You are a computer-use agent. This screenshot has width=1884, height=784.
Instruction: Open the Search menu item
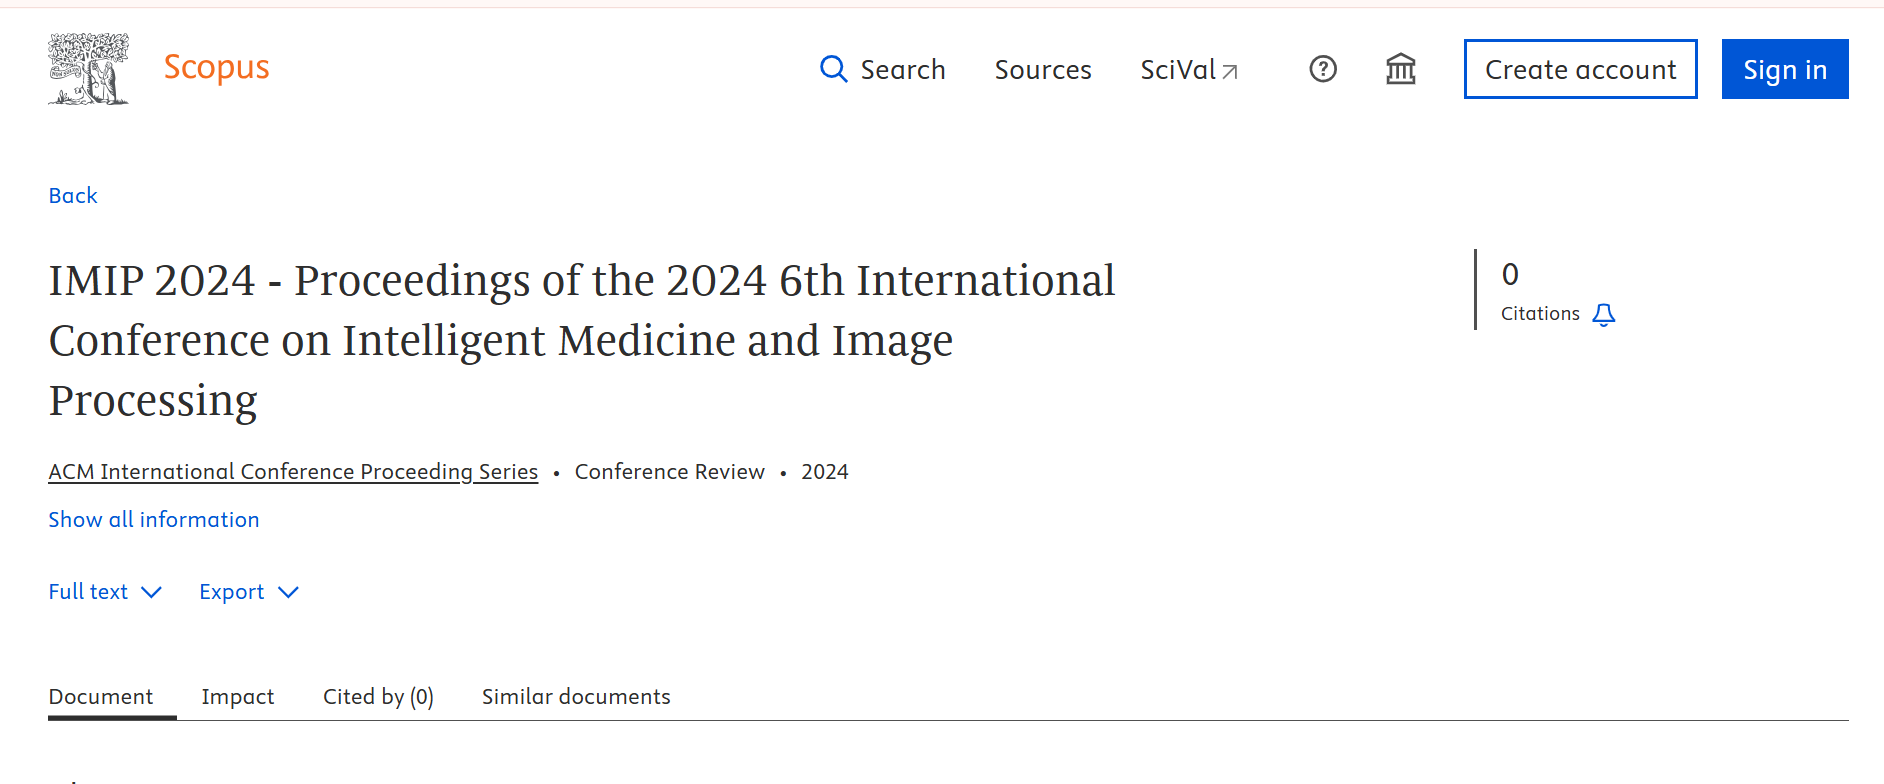click(x=903, y=70)
